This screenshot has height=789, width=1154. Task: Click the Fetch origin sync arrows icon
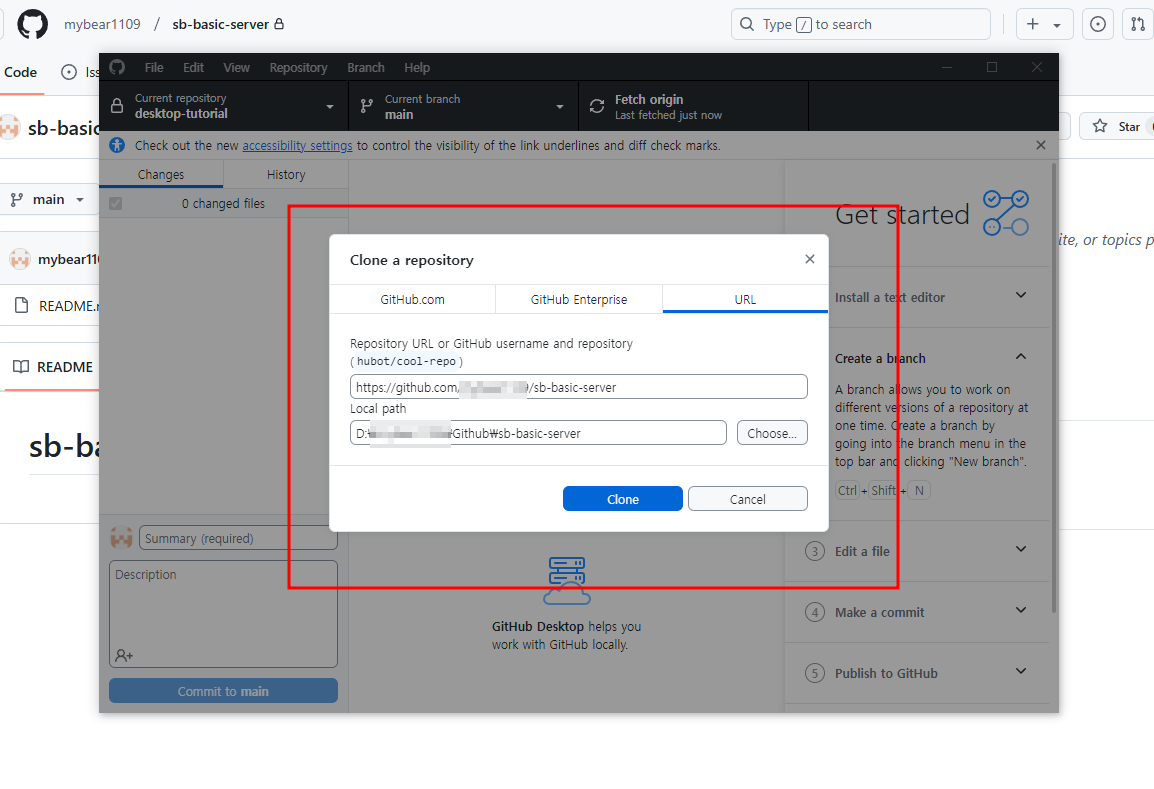(x=597, y=106)
